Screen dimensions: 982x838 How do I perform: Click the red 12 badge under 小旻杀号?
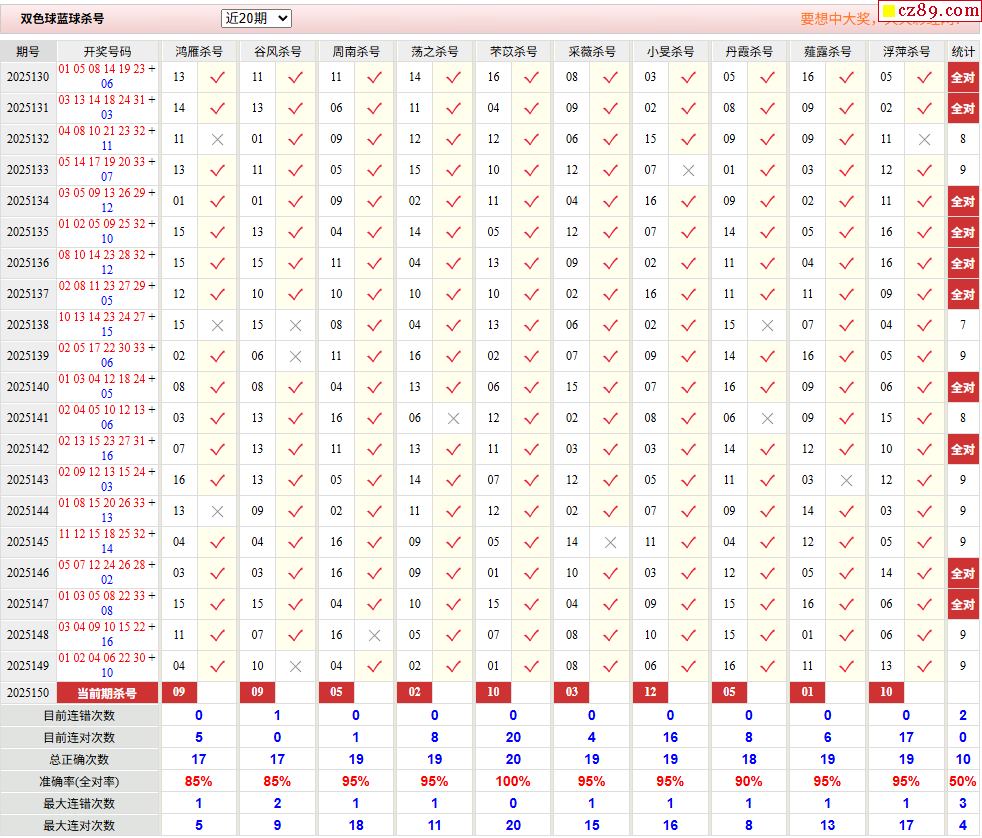click(651, 693)
